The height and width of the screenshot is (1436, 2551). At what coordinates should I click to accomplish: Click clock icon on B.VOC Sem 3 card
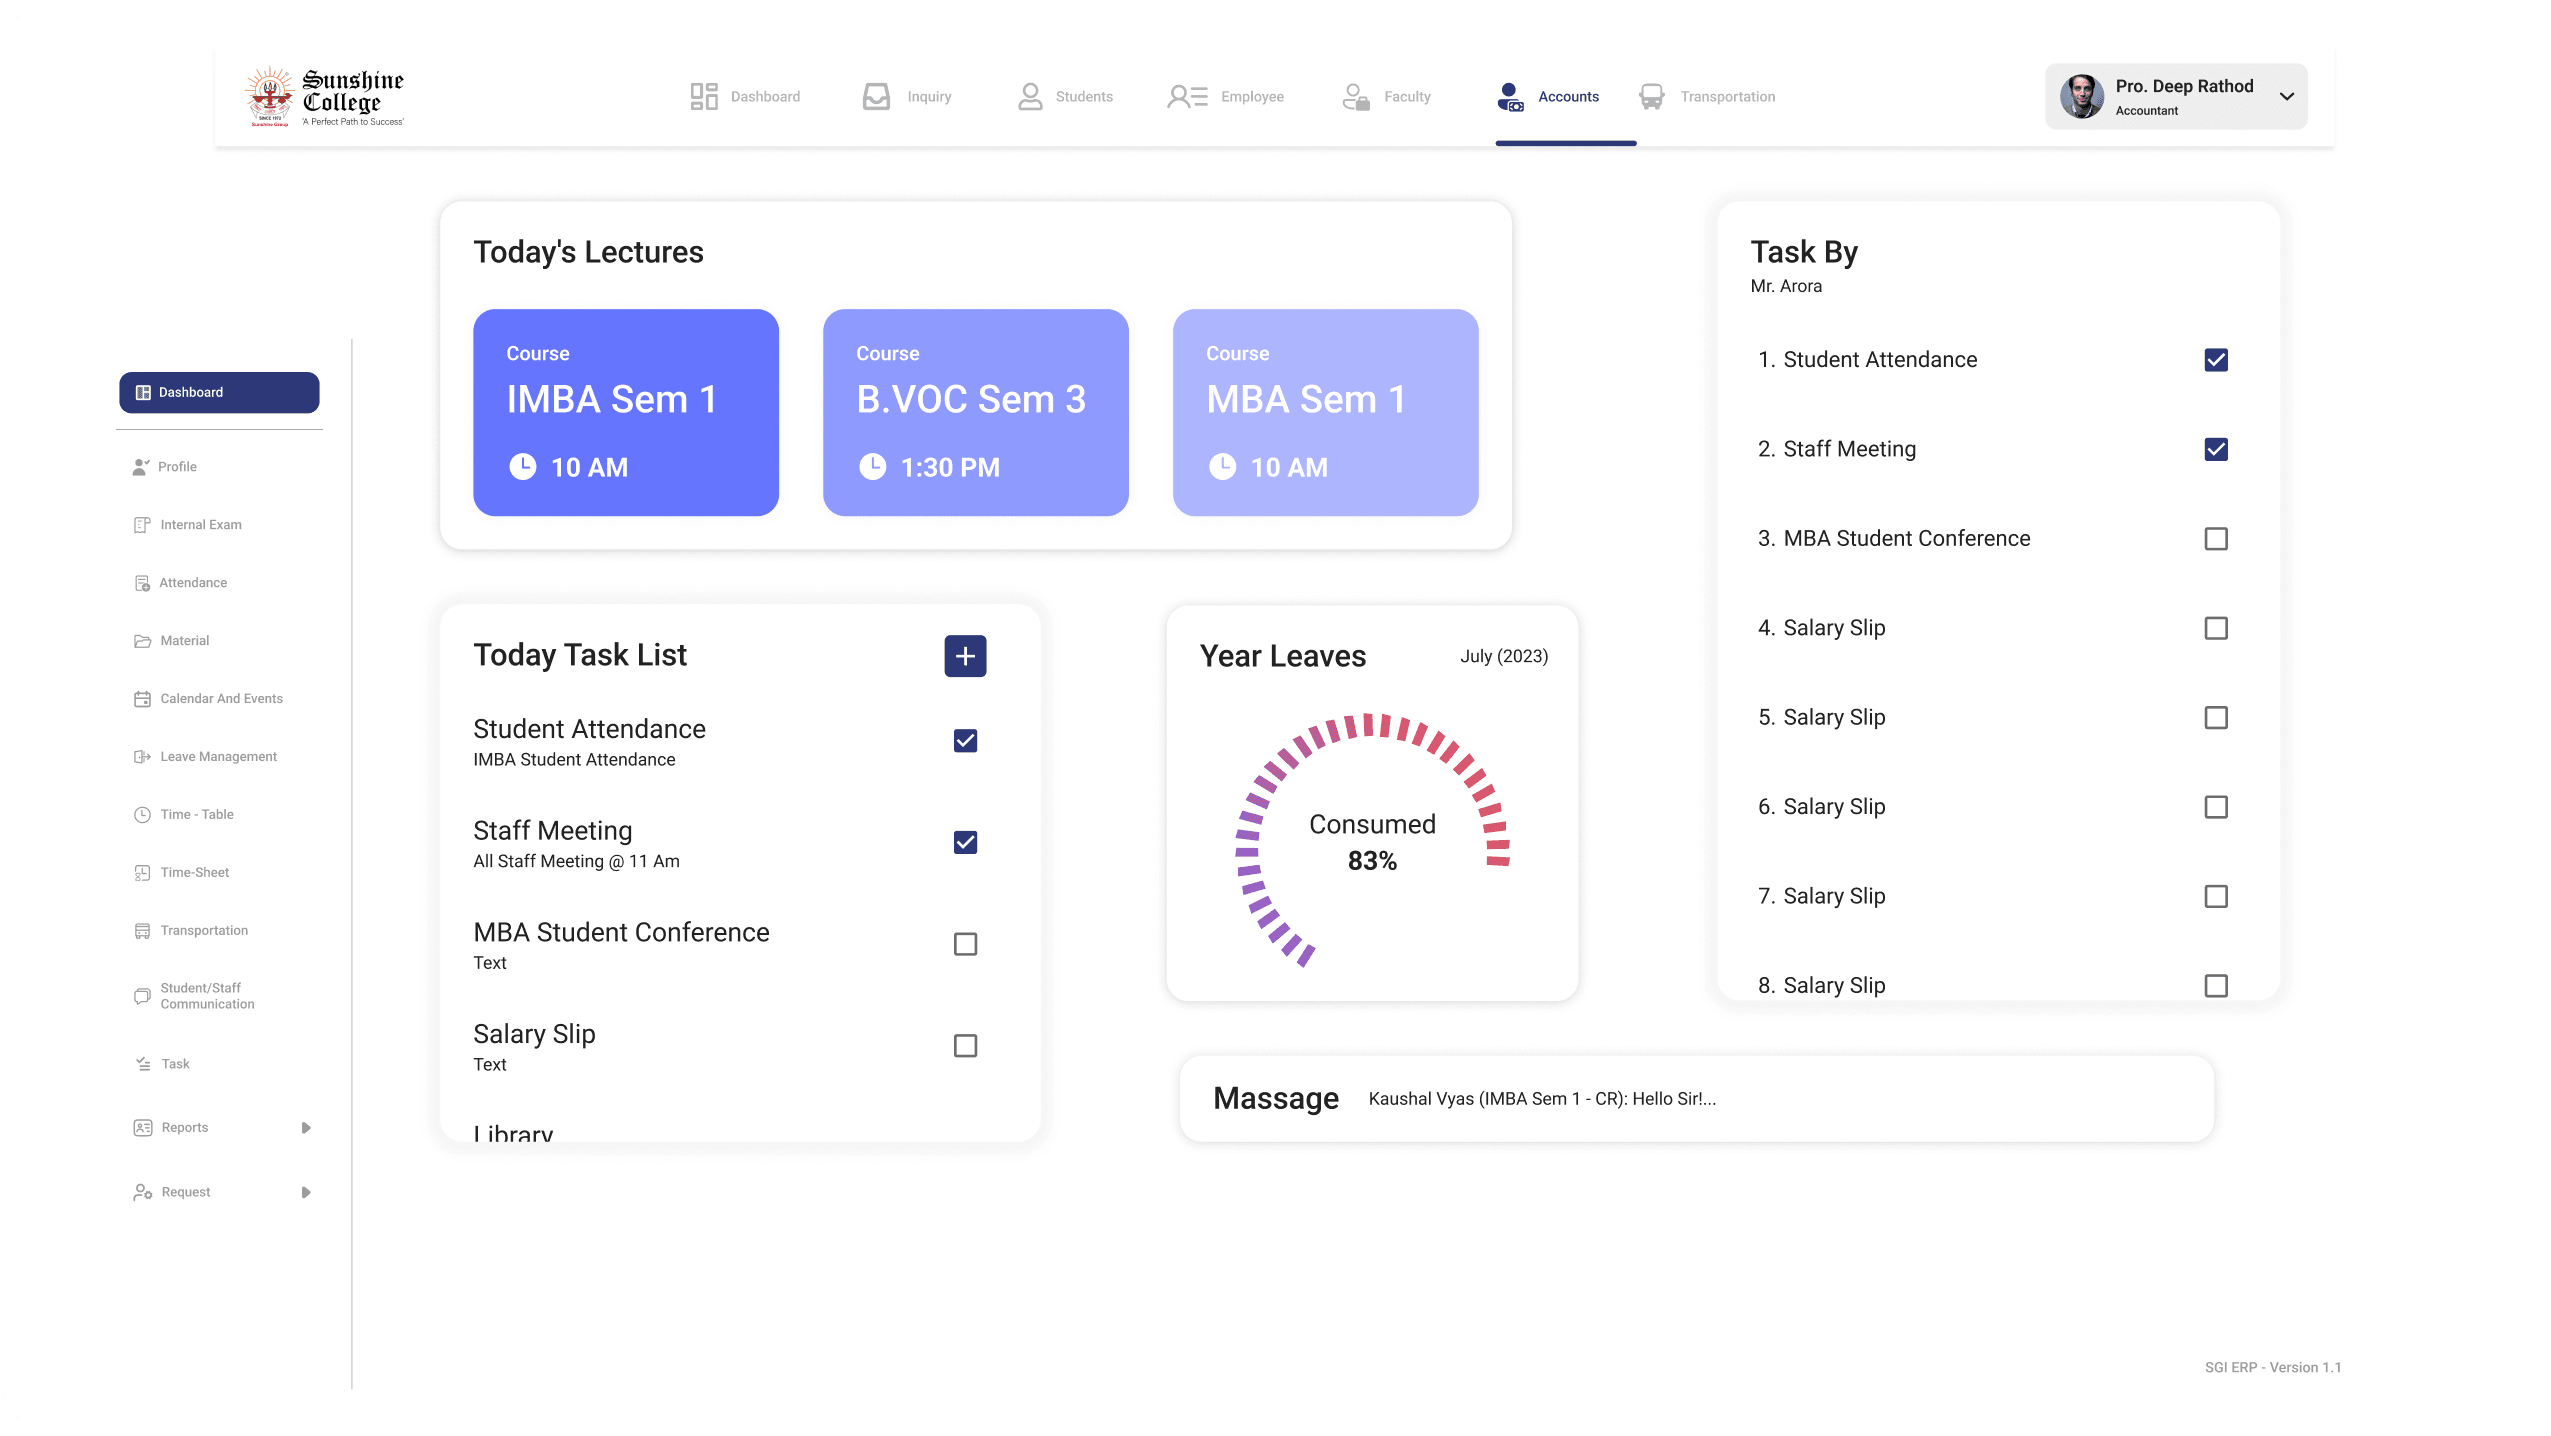tap(873, 467)
